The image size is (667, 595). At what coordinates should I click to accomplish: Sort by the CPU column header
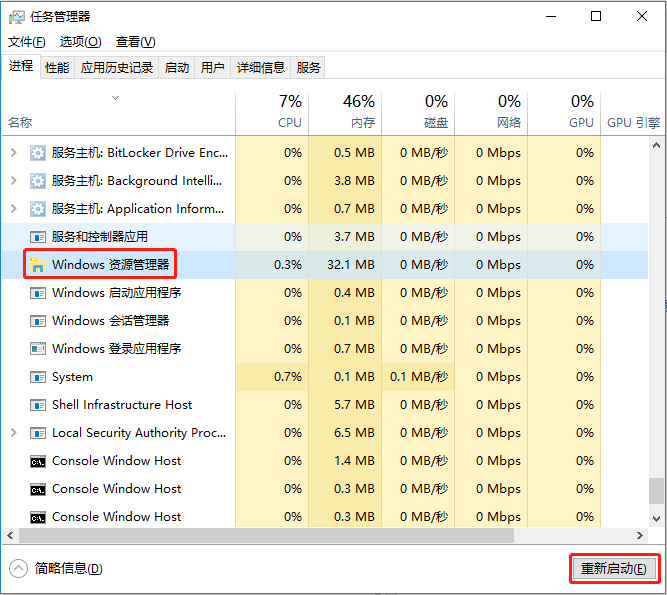272,113
